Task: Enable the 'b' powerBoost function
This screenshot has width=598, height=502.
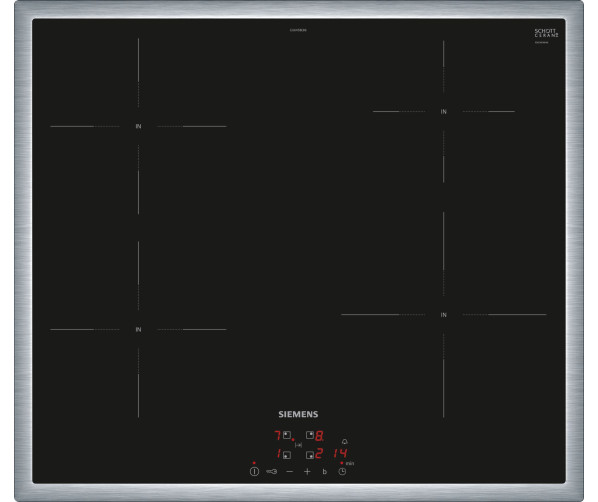Action: [325, 472]
